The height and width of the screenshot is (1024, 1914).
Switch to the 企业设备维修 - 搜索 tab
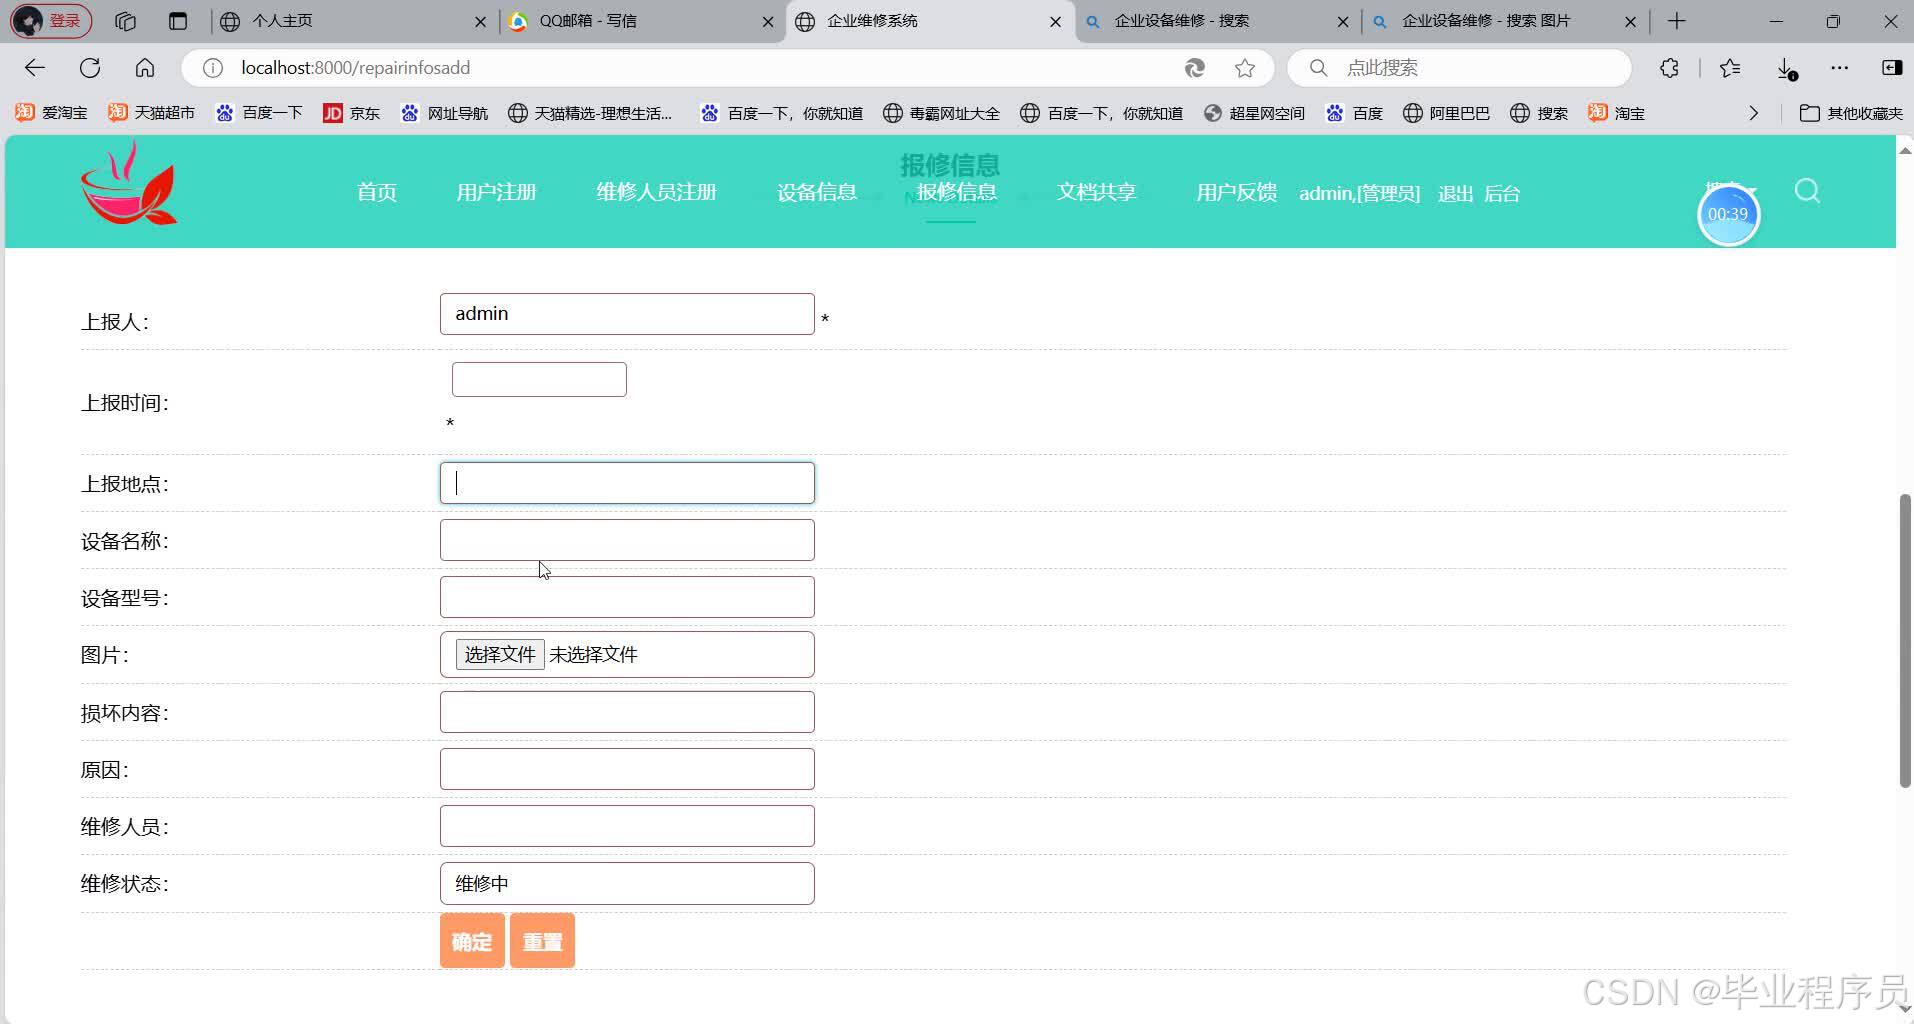1217,21
